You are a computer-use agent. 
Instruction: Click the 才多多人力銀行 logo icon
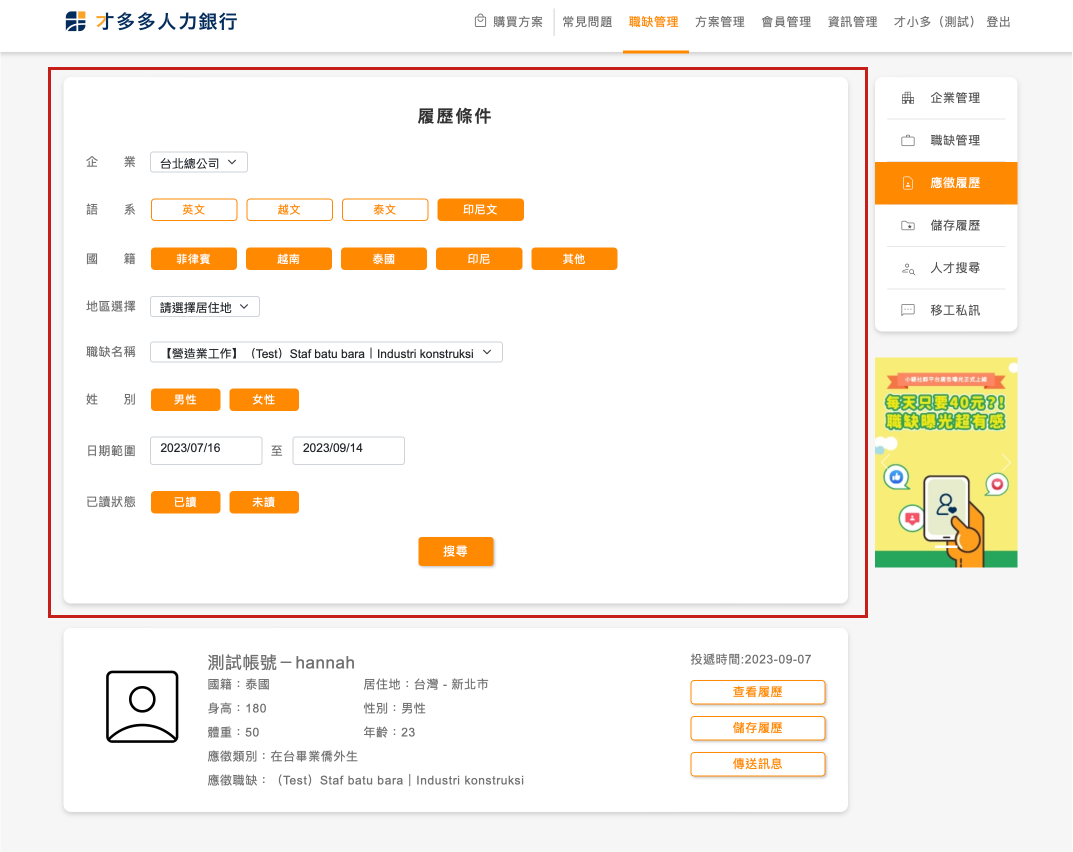76,22
